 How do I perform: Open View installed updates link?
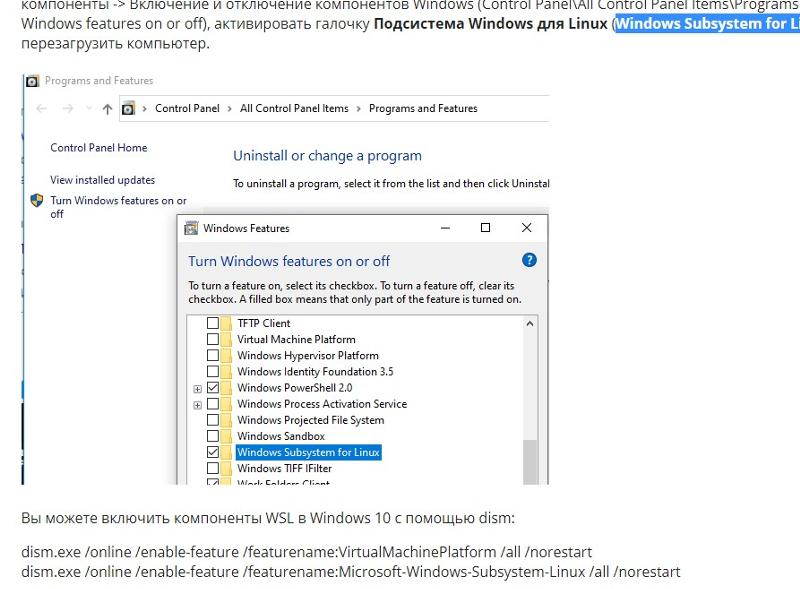pos(103,180)
